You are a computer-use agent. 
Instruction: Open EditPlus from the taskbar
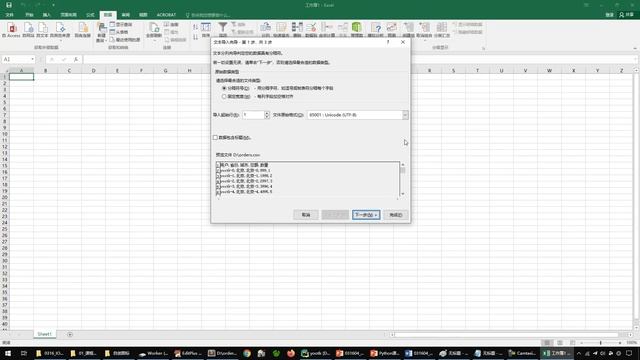tap(188, 353)
